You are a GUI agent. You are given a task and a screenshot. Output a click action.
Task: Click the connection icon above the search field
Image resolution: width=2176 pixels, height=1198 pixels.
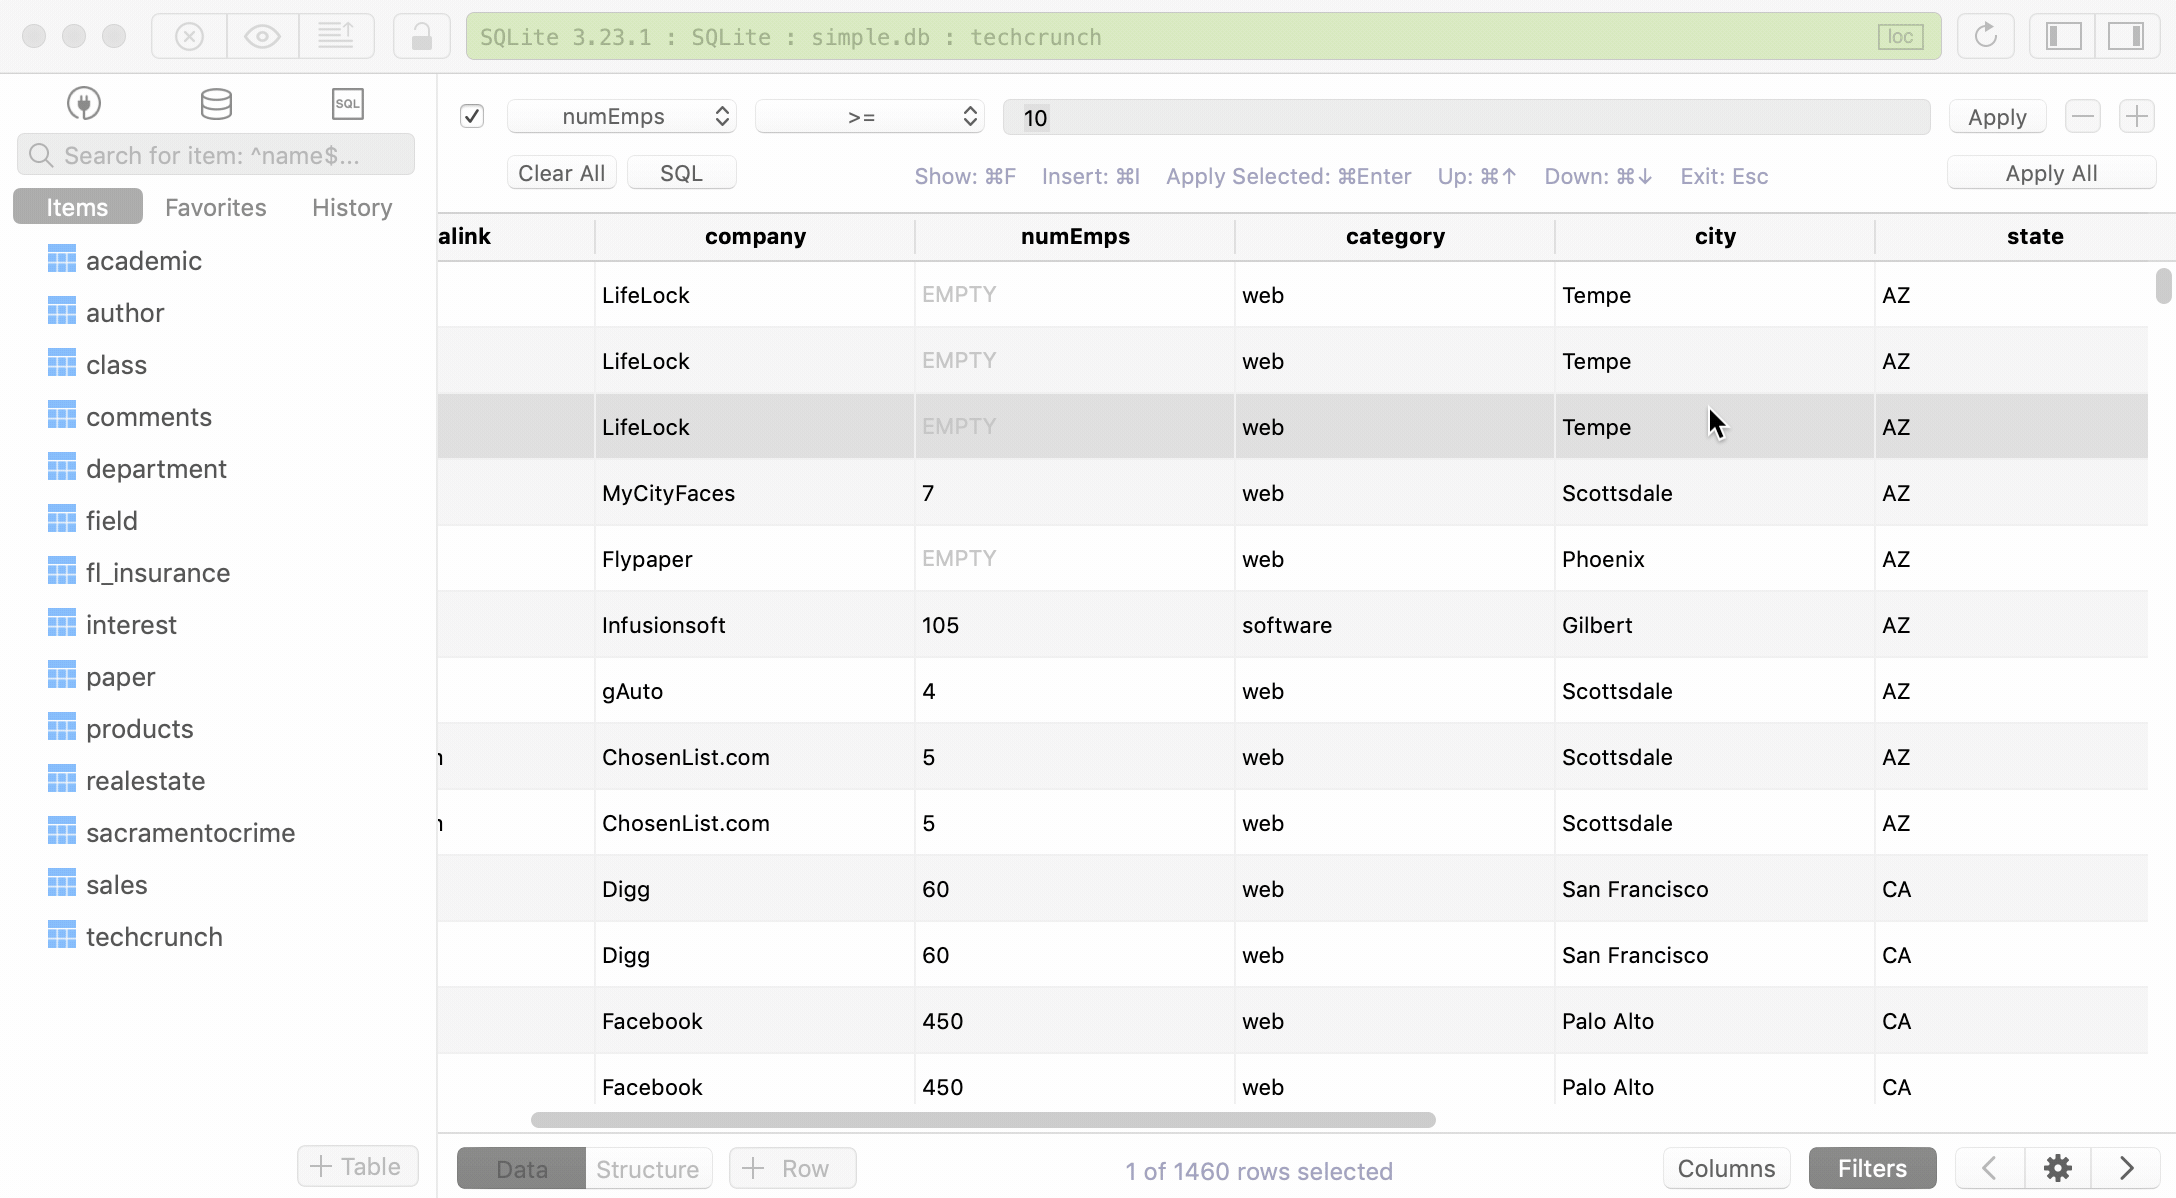(84, 102)
